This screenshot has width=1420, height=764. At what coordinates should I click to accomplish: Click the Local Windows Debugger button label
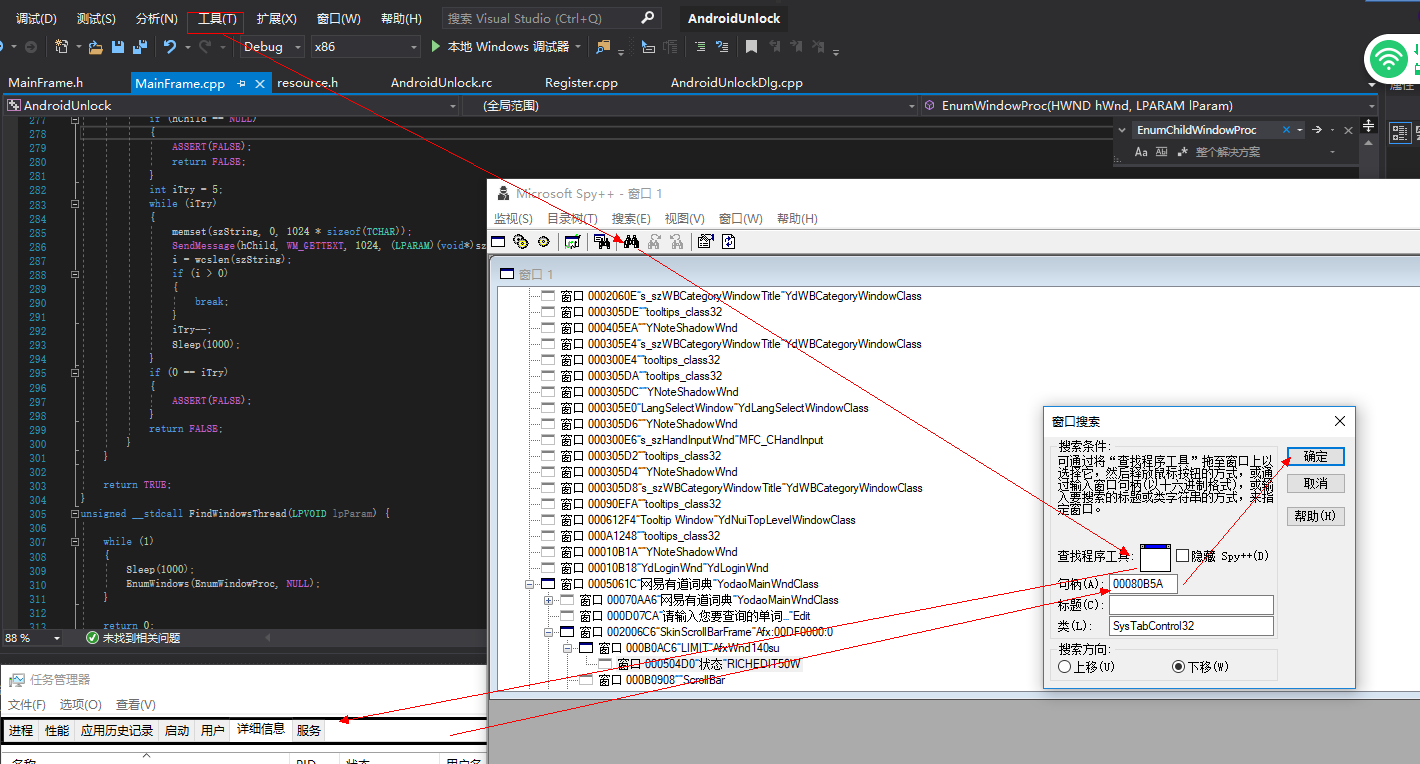[x=508, y=46]
